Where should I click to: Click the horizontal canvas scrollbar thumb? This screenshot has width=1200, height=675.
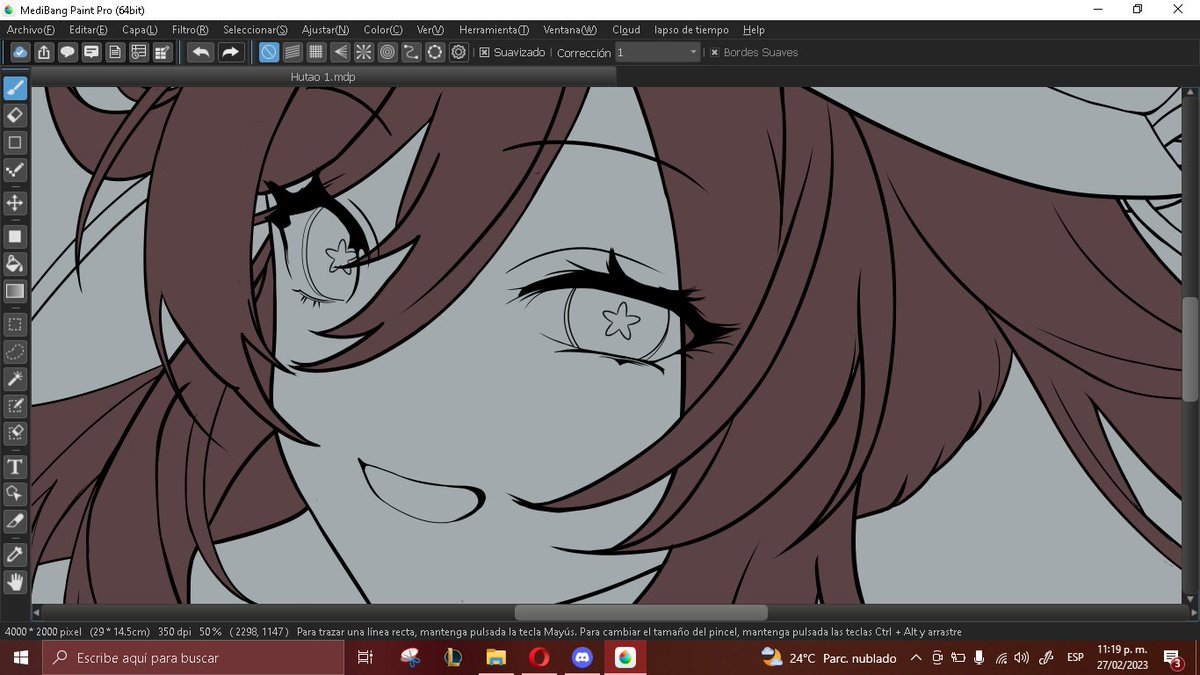pos(641,612)
